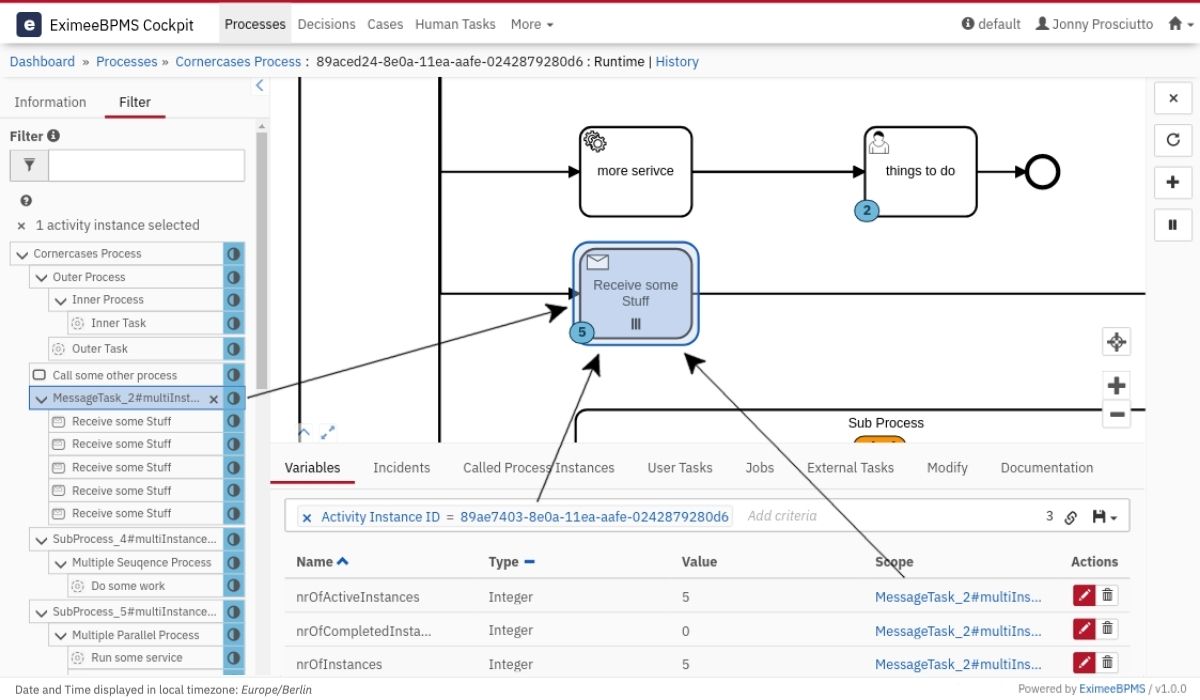Zoom in on the diagram
This screenshot has height=700, width=1200.
pos(1117,385)
